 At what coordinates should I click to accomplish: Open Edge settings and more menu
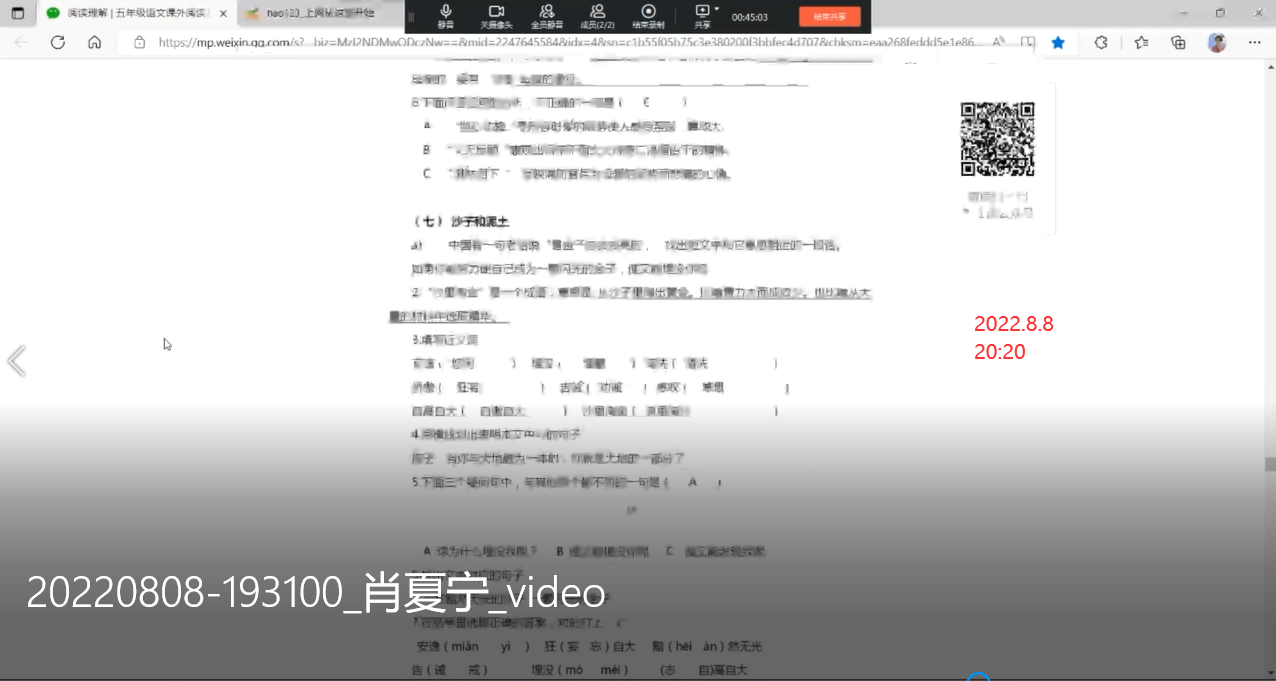pyautogui.click(x=1253, y=42)
